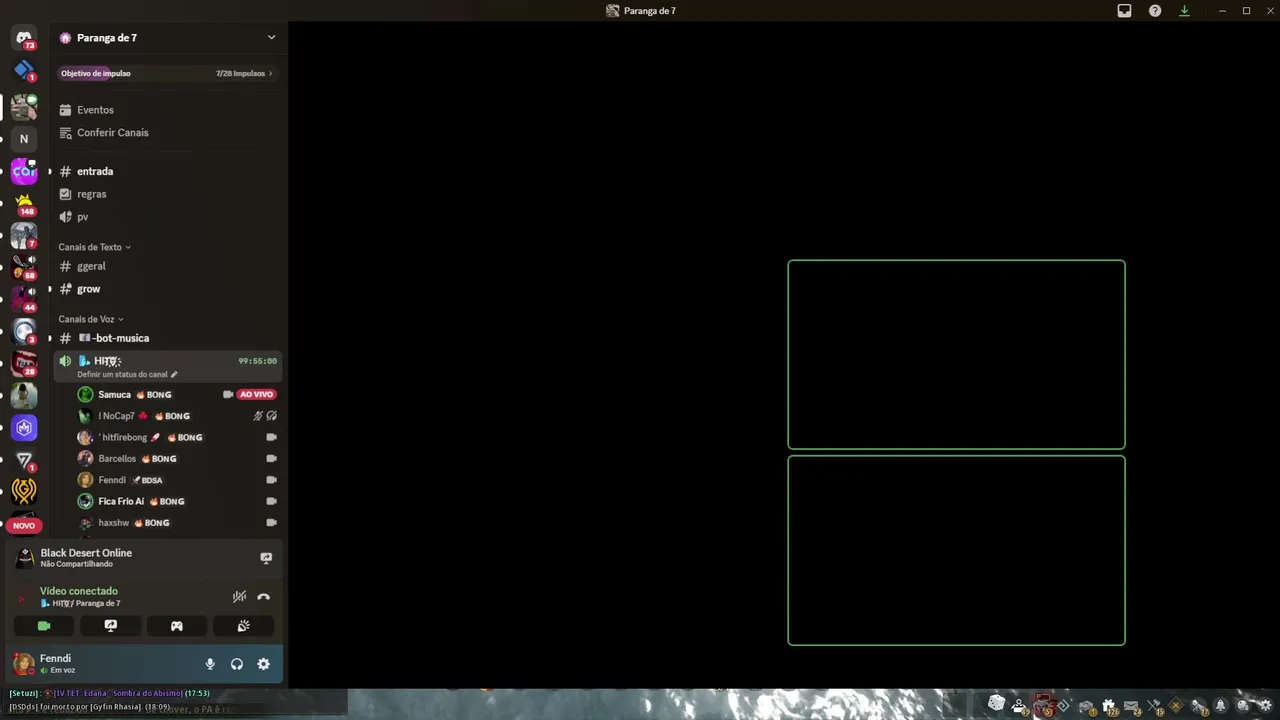Disconnect from the voice call
This screenshot has width=1280, height=720.
[263, 597]
